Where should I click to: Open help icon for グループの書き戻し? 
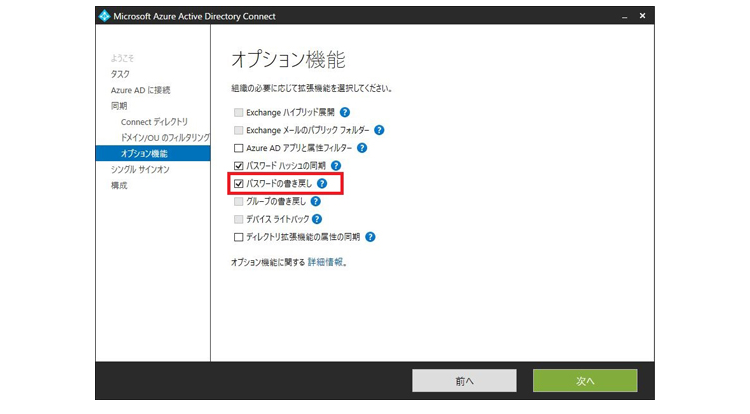[x=318, y=201]
